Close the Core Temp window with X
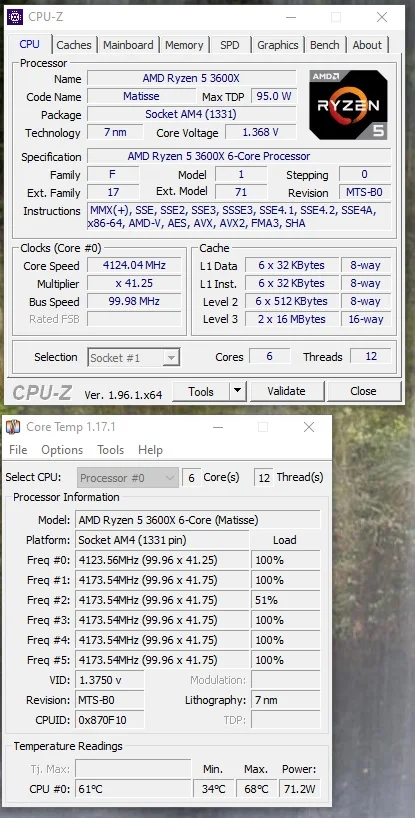The image size is (415, 818). click(309, 427)
